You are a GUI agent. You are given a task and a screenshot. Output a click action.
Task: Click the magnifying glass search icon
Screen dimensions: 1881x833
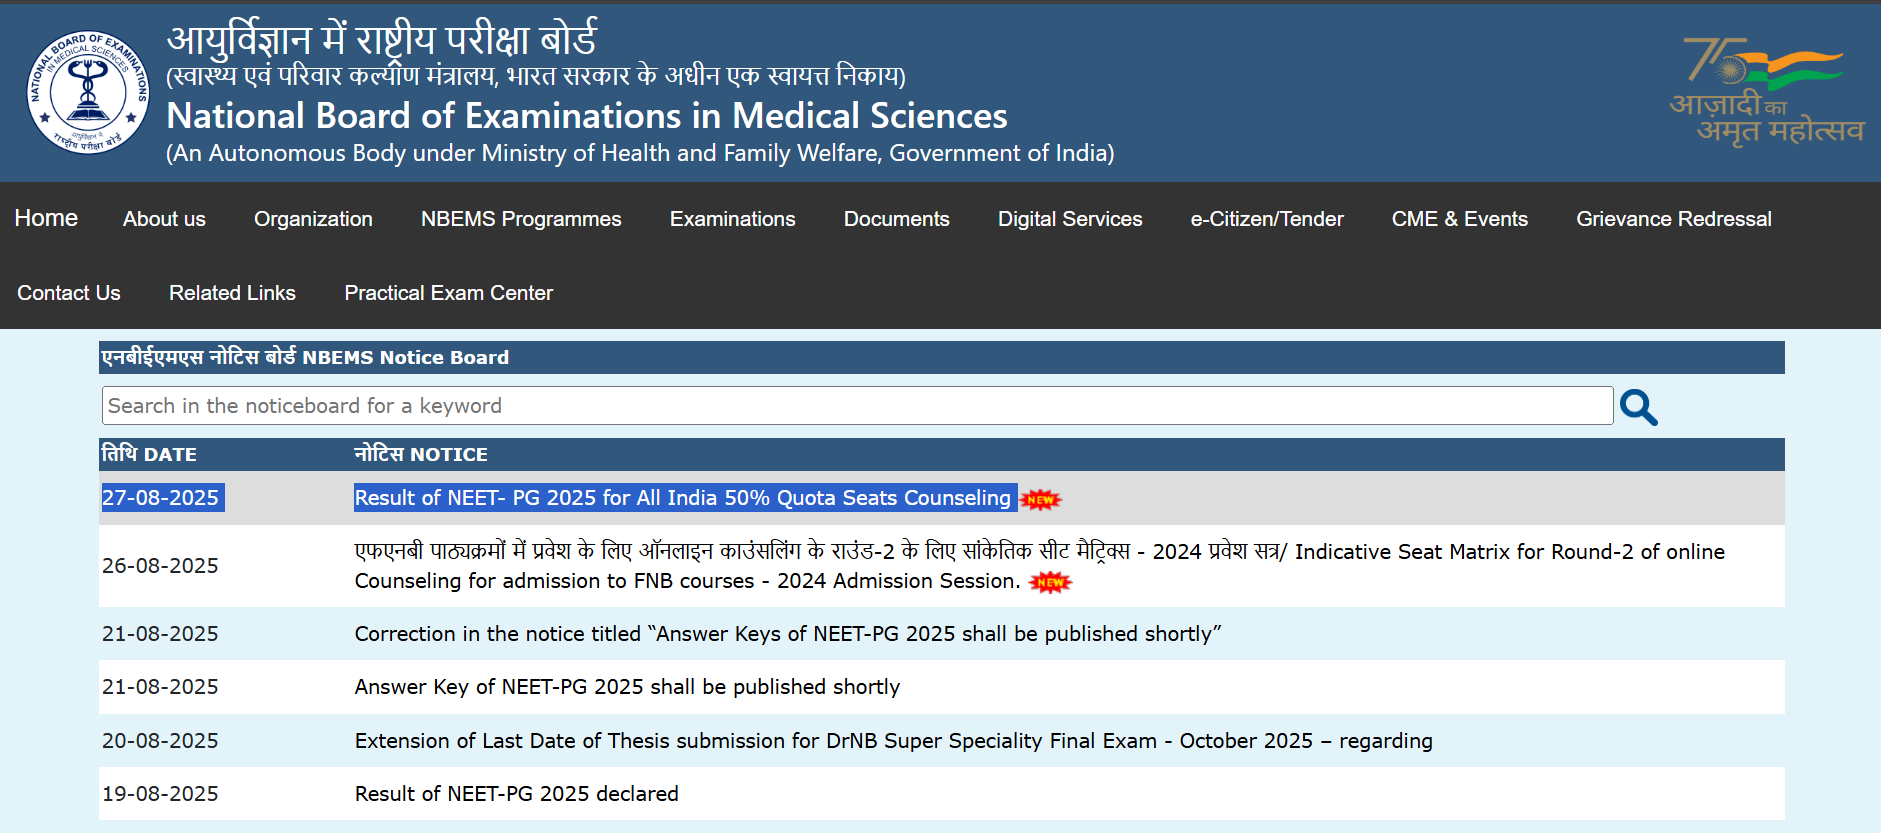[x=1638, y=407]
